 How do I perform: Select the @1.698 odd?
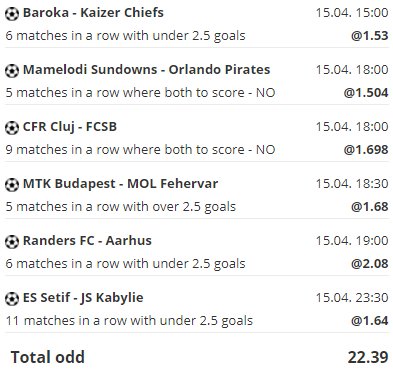pos(366,150)
